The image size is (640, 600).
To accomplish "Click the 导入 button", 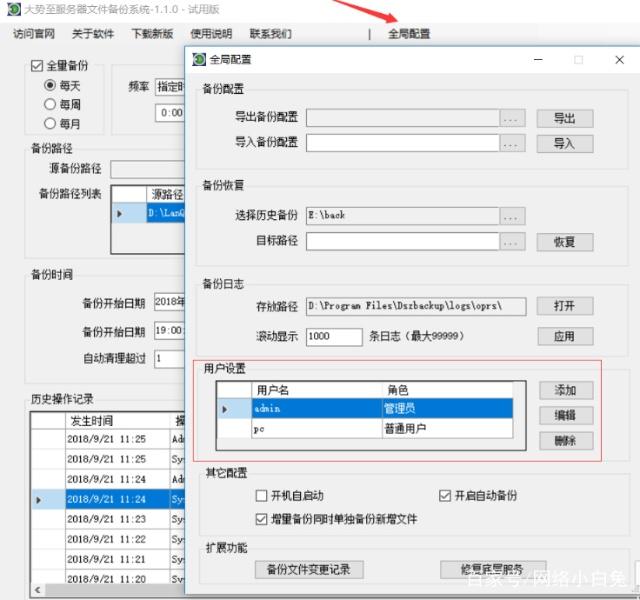I will click(x=565, y=144).
